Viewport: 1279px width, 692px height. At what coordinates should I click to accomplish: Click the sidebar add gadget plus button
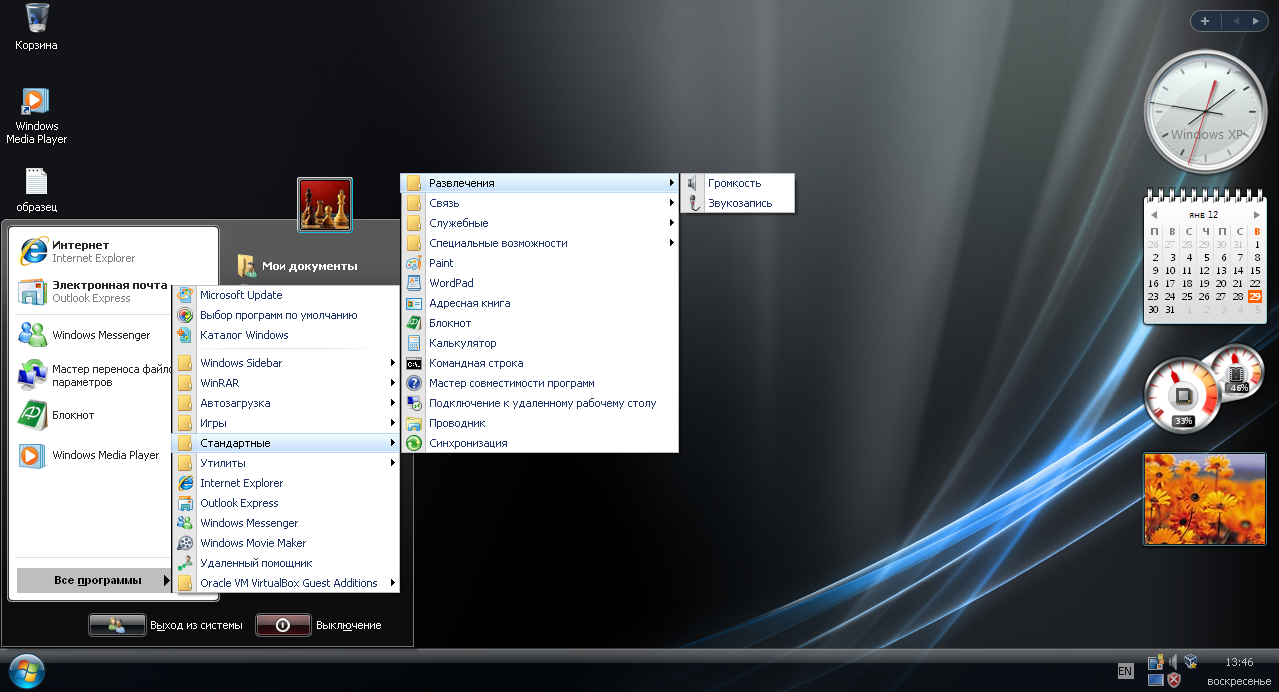(x=1205, y=21)
